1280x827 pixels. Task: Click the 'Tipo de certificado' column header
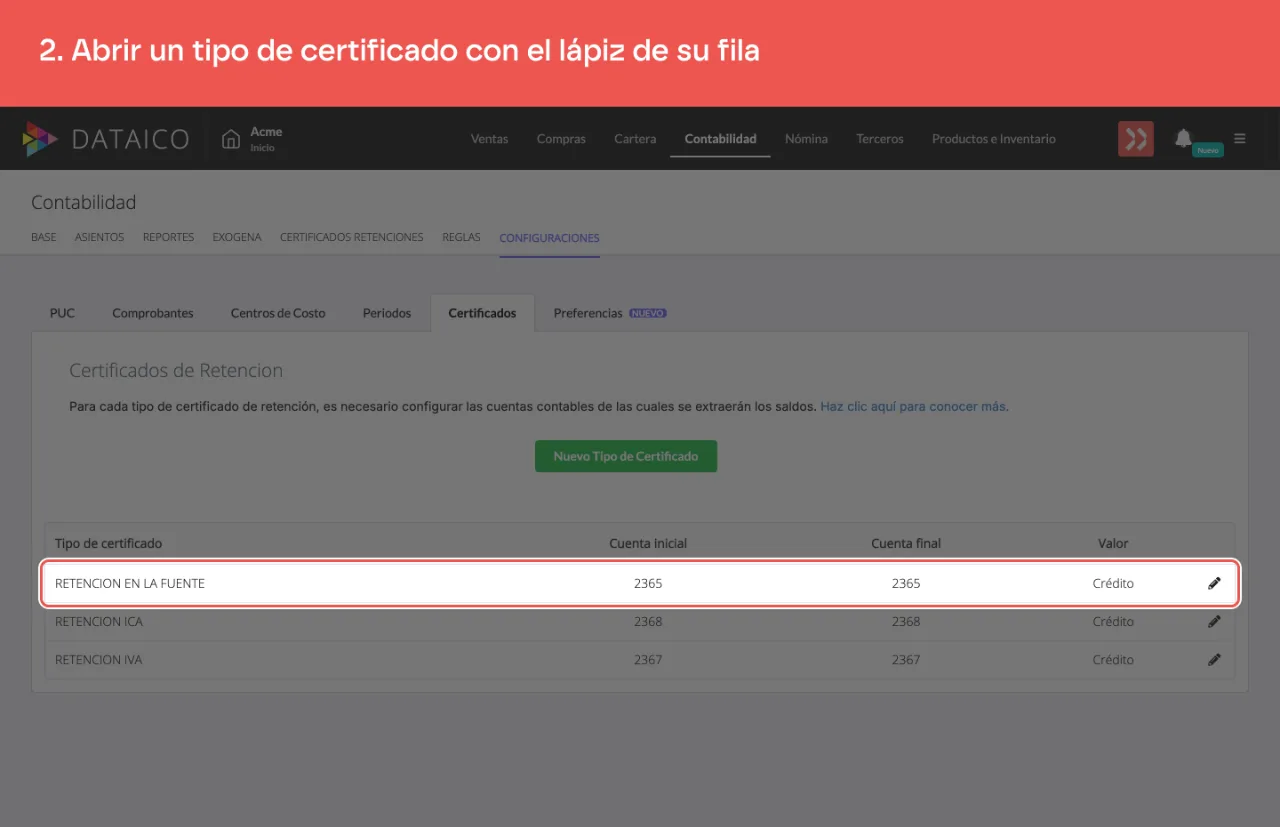pyautogui.click(x=108, y=543)
